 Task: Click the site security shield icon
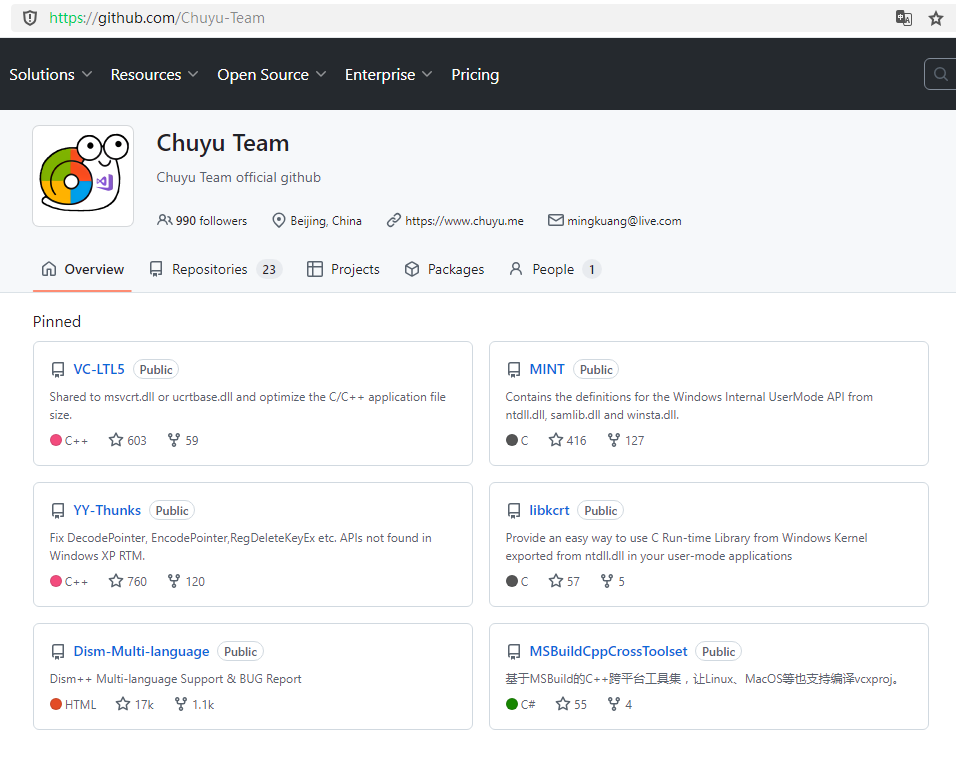(29, 18)
